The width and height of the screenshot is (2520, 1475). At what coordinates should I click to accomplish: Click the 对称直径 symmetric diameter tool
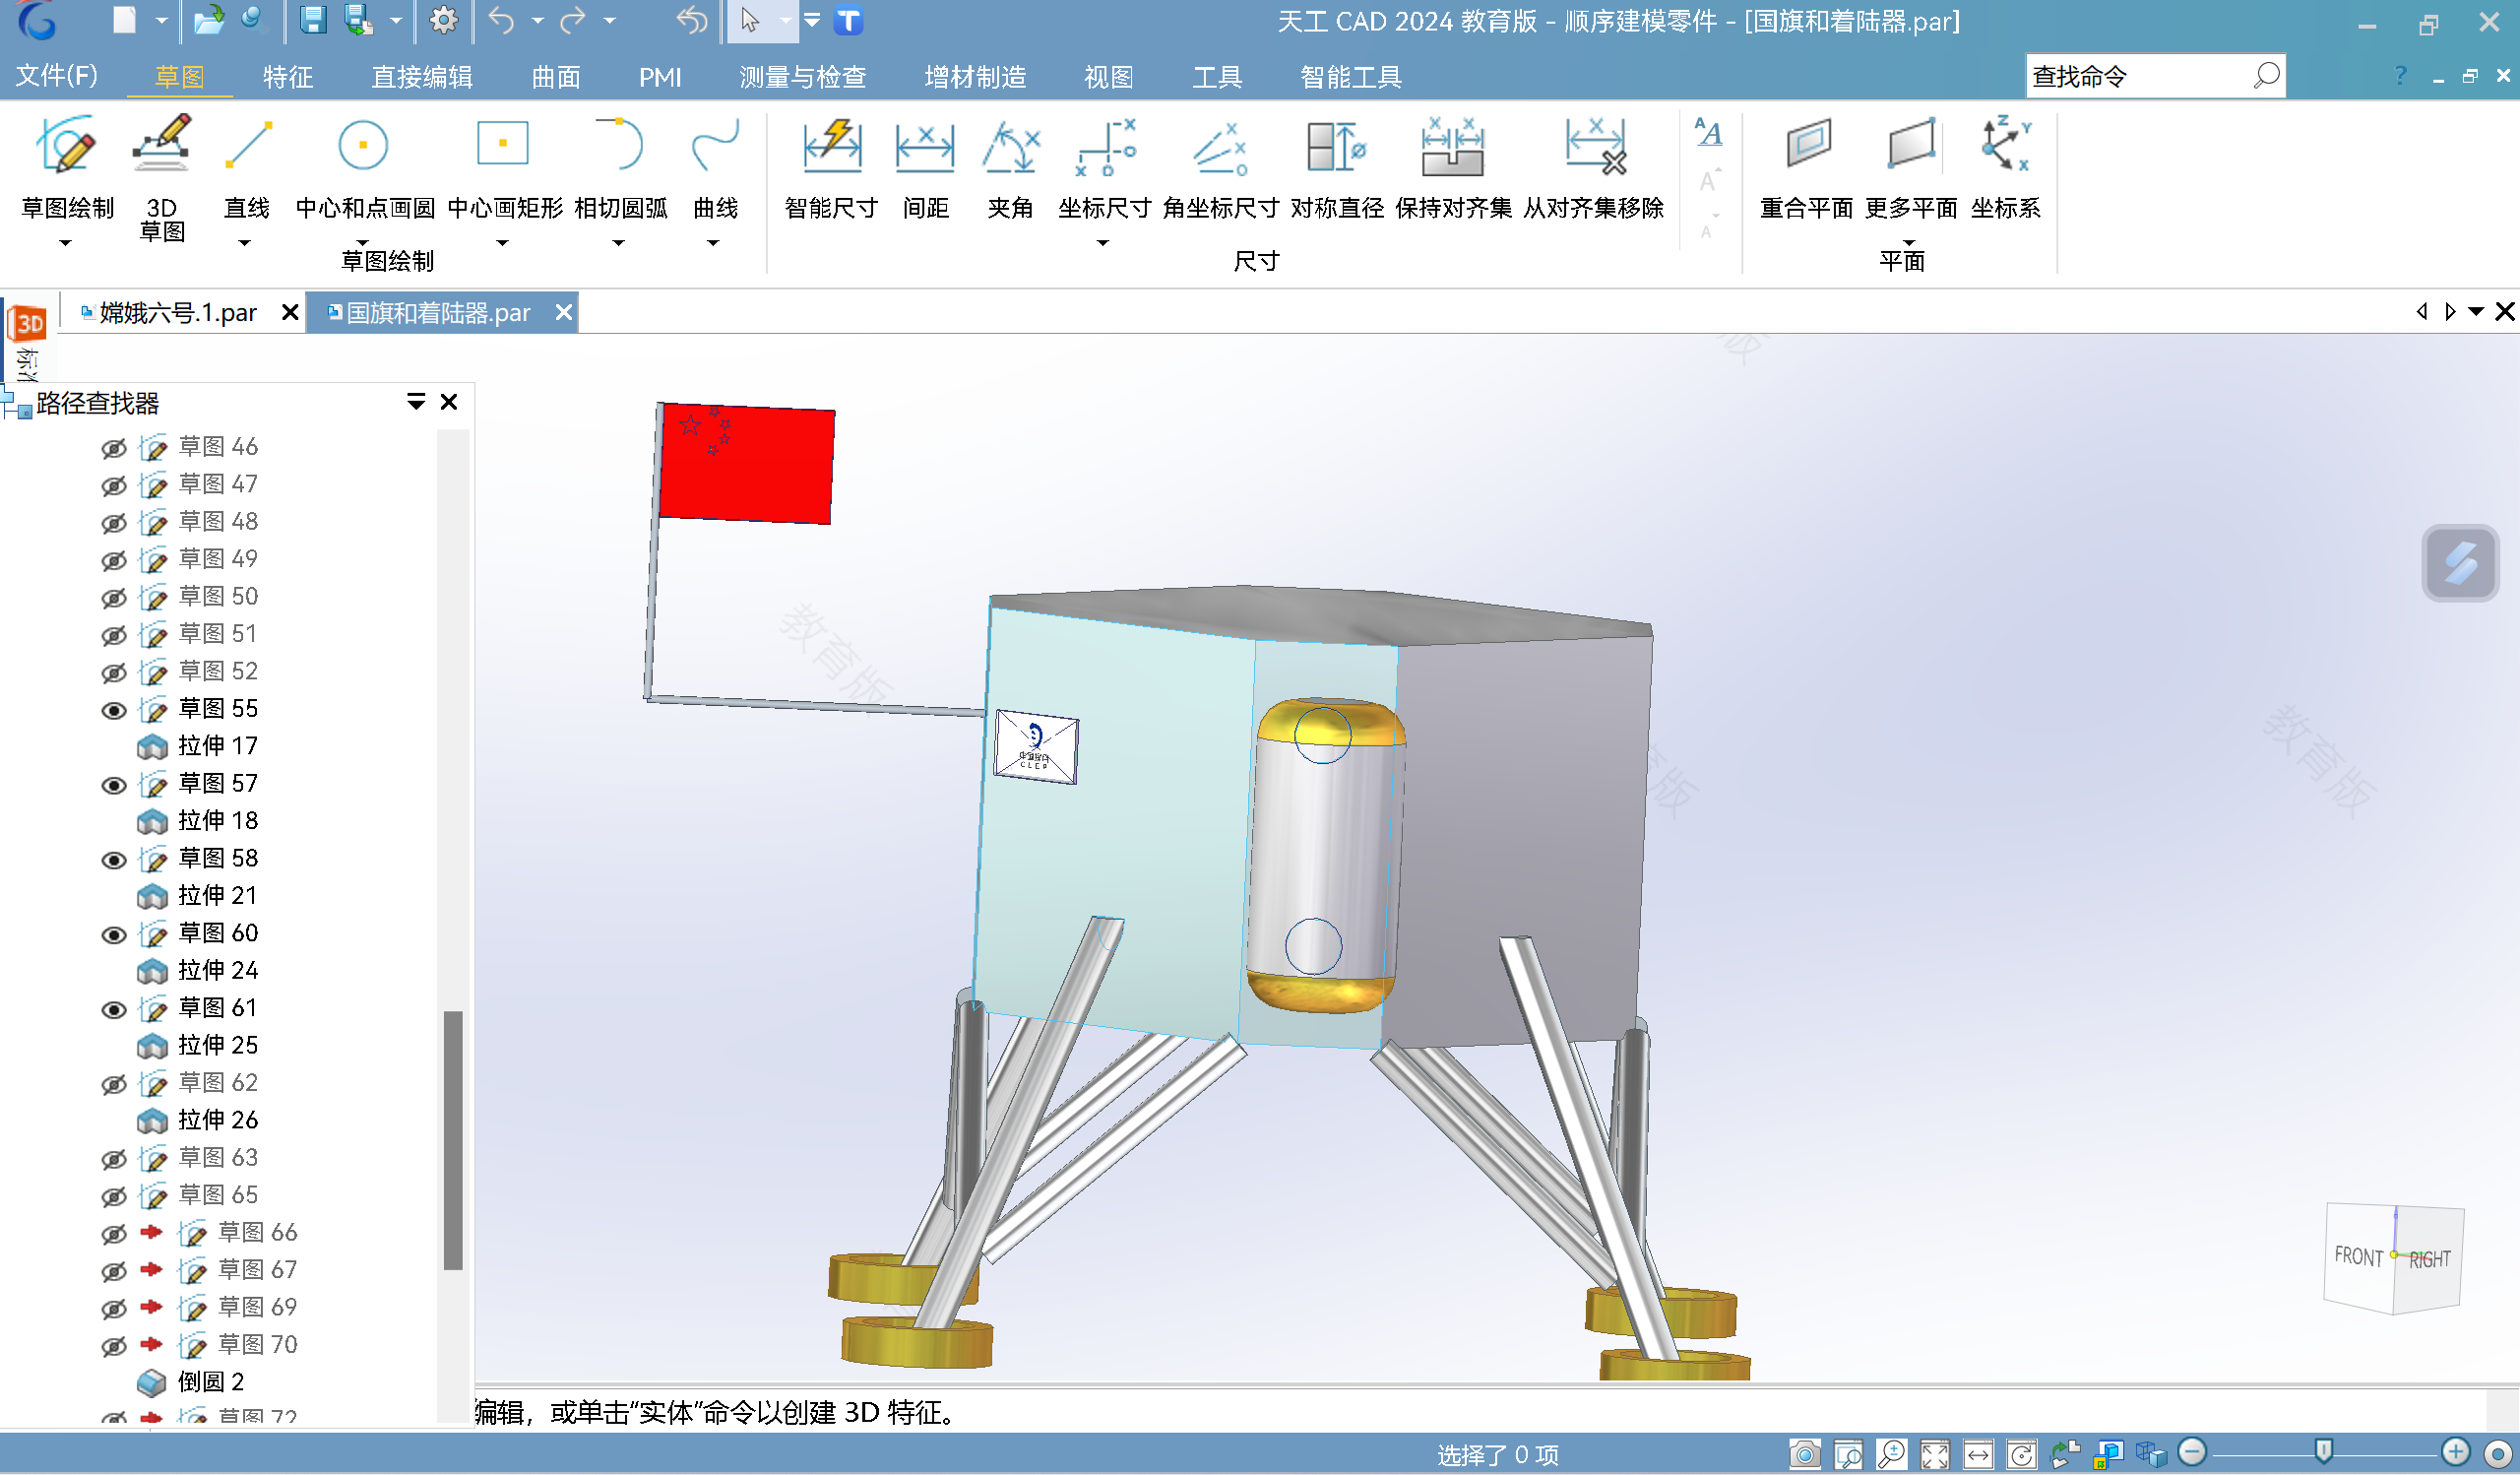(1337, 166)
